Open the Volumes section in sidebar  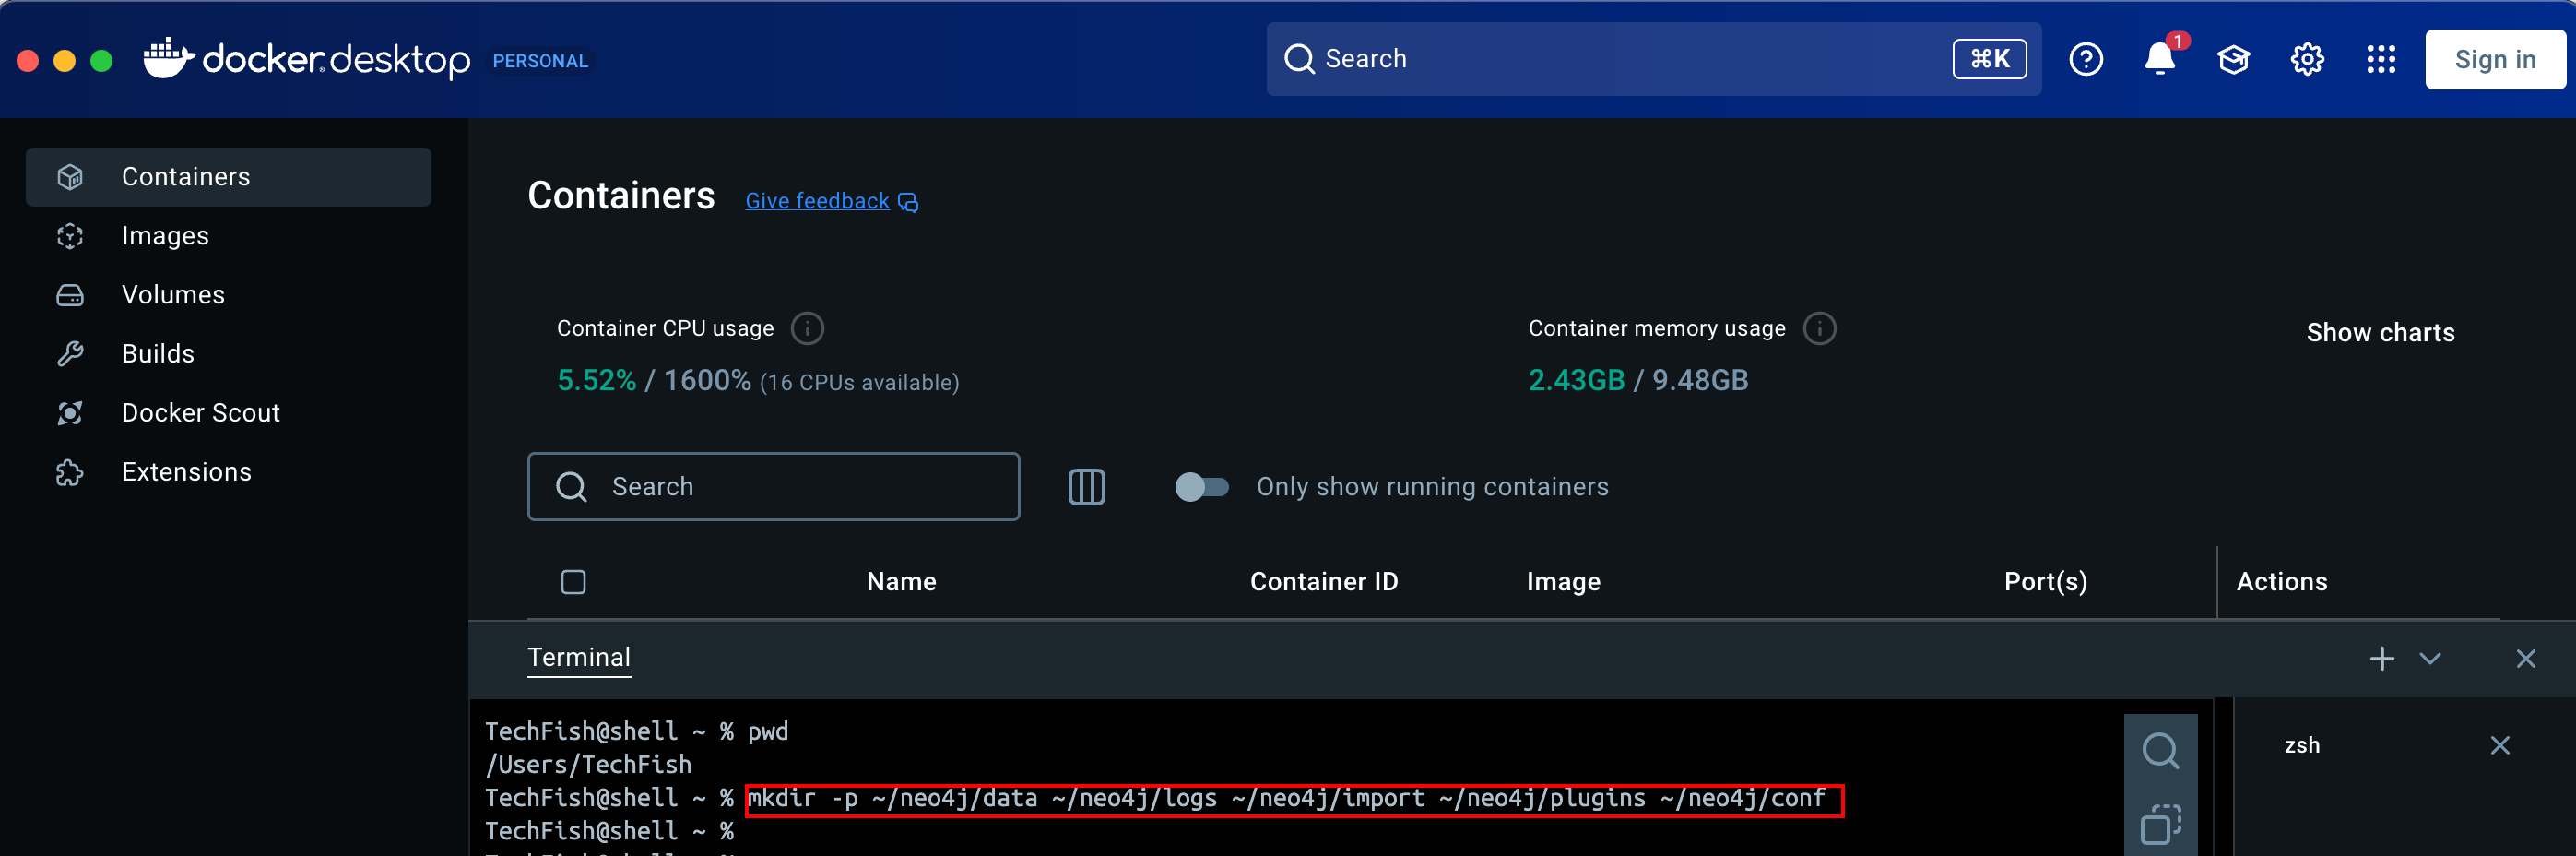[x=228, y=295]
